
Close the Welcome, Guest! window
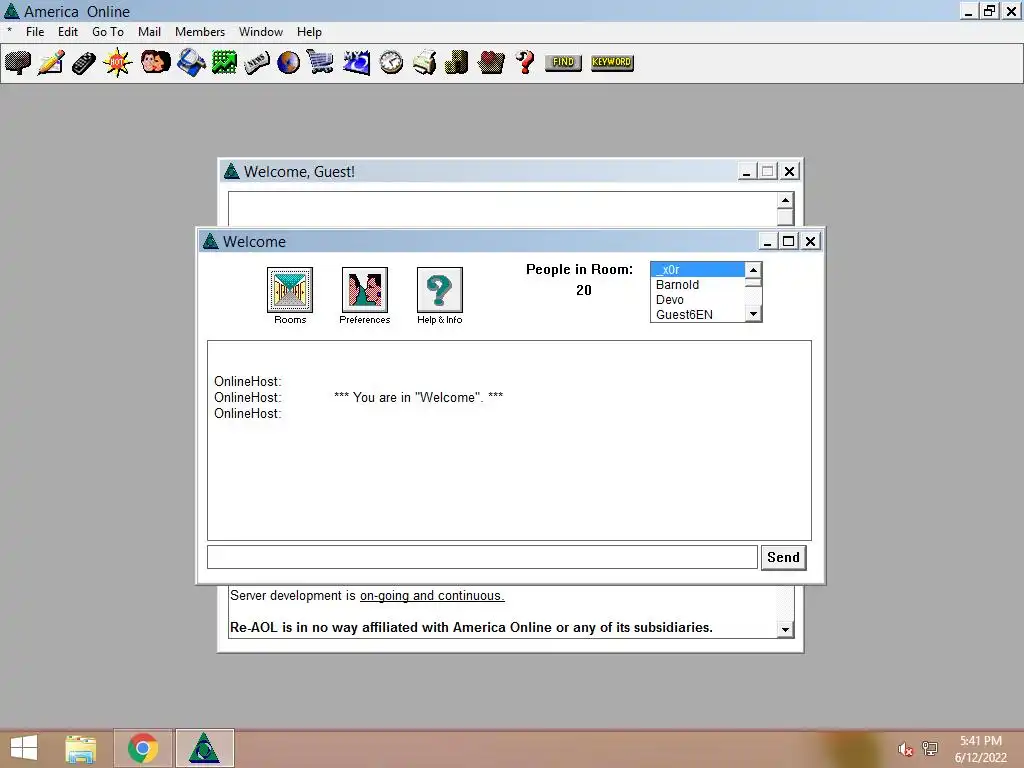(789, 172)
